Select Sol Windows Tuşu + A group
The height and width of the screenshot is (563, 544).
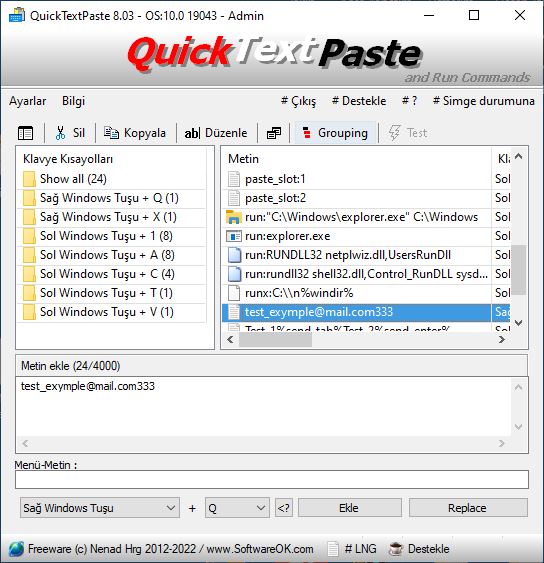click(x=111, y=255)
